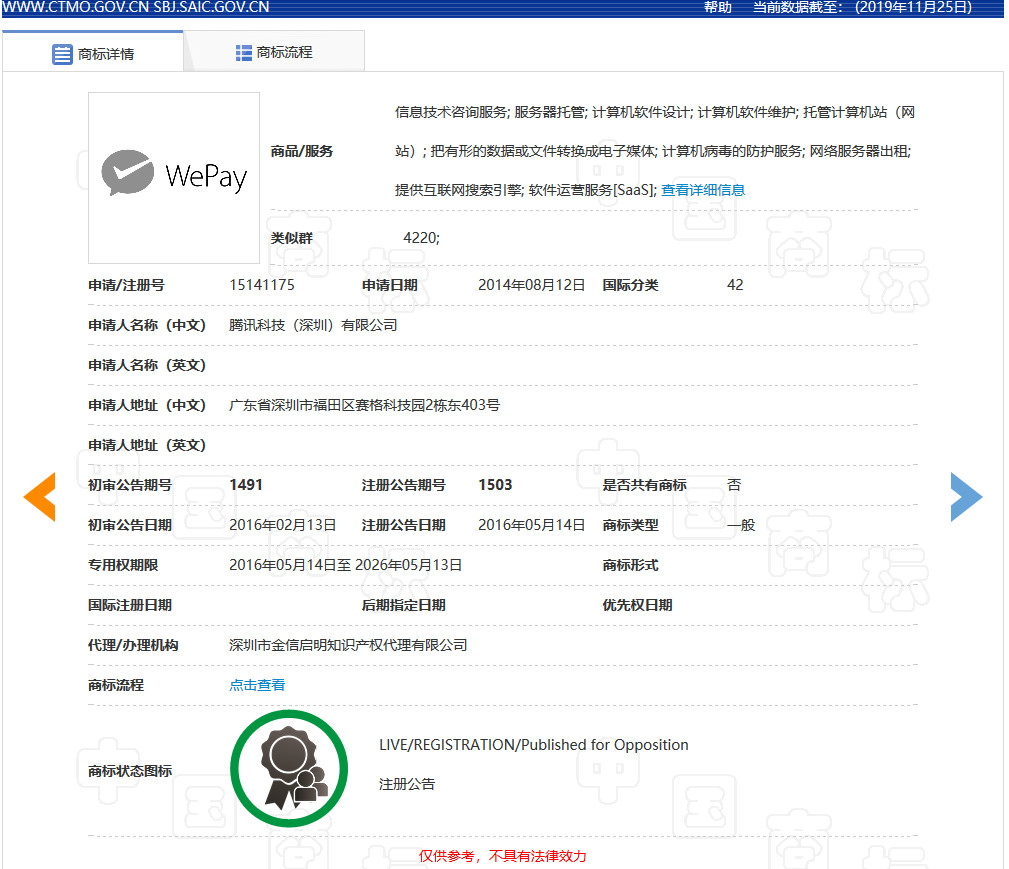Go to previous trademark with orange arrow
The width and height of the screenshot is (1009, 869).
(x=40, y=496)
